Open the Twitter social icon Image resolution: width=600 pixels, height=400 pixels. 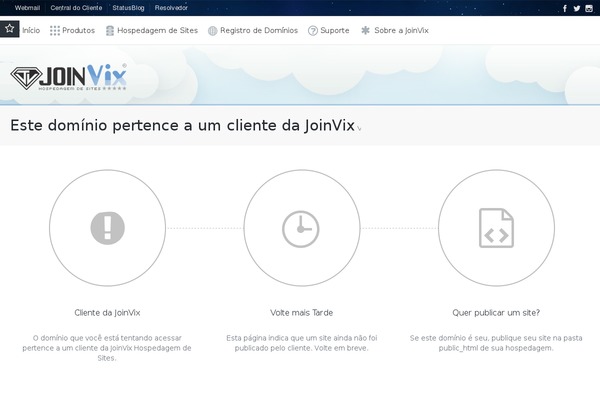(x=577, y=8)
